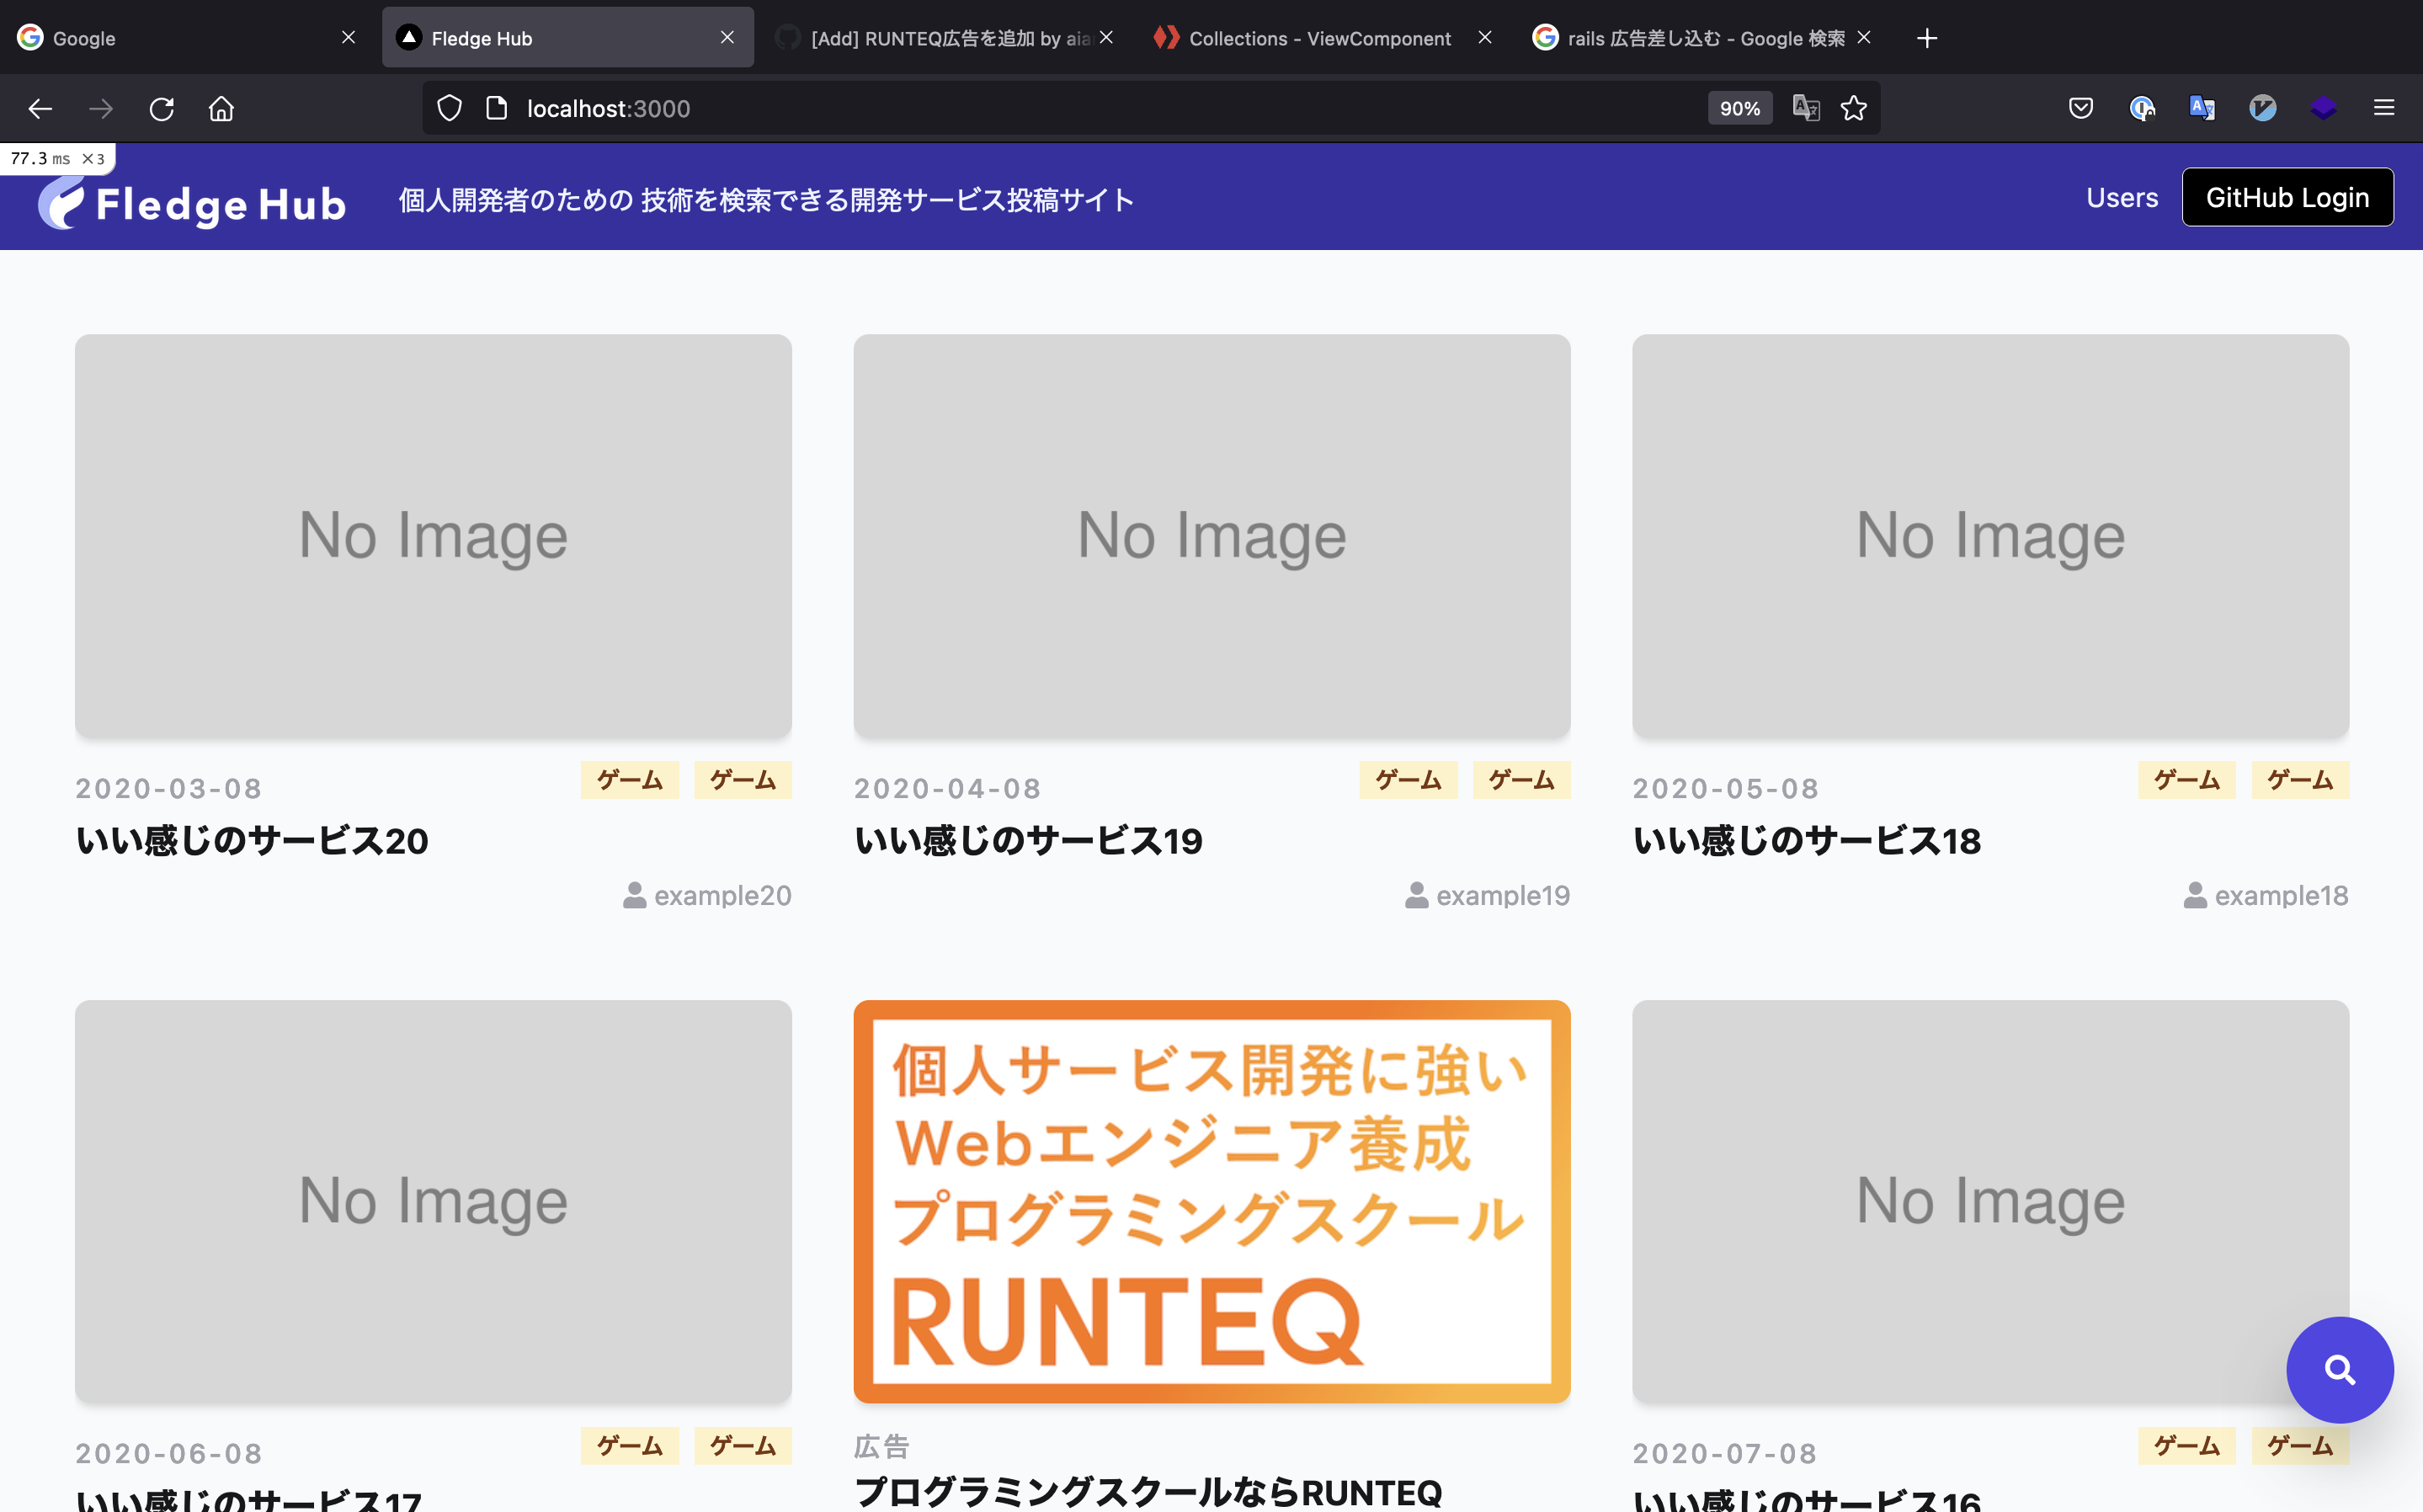Click the second ゲーム tag on サービス19

[x=1521, y=780]
